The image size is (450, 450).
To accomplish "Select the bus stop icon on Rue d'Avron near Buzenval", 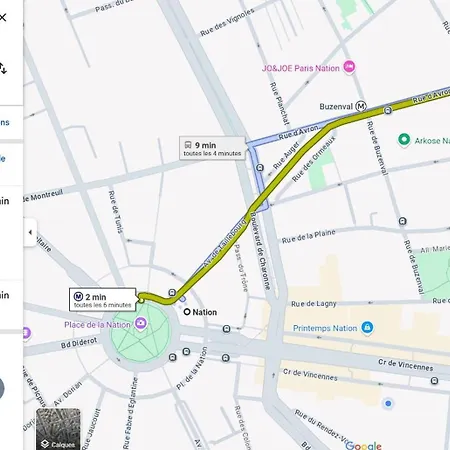I will point(388,110).
